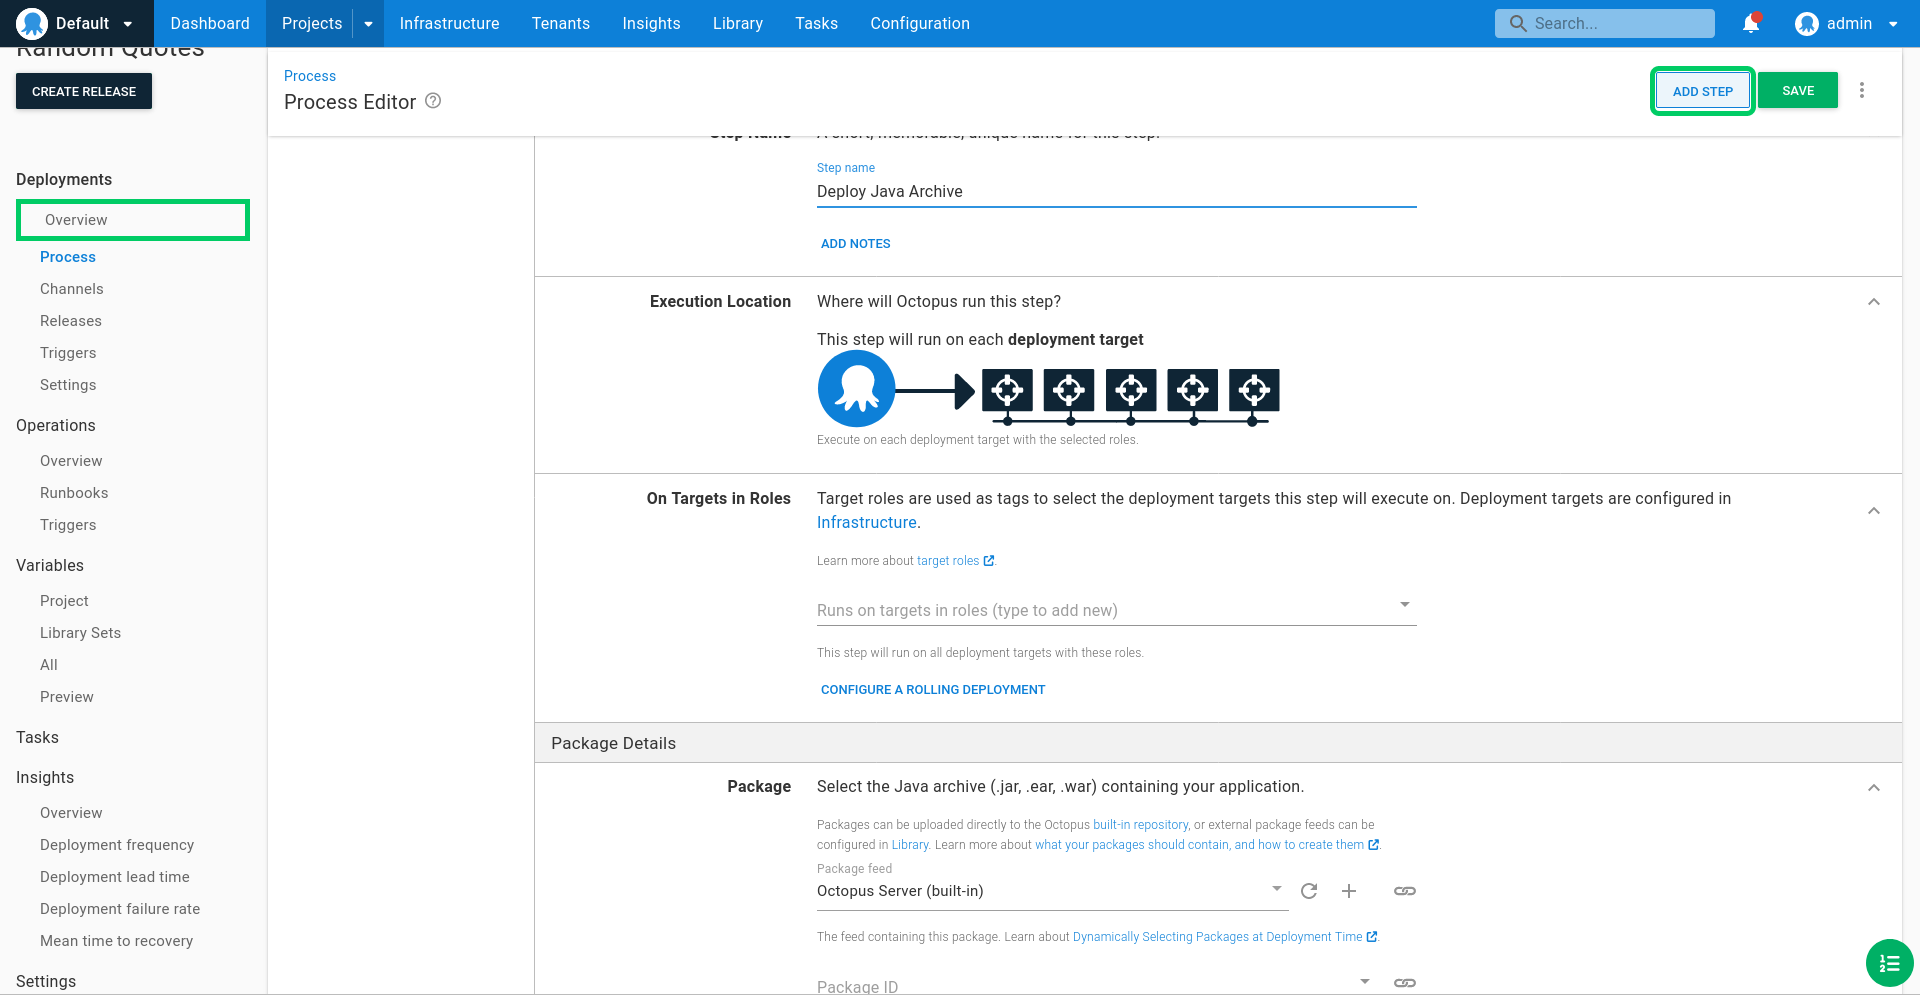This screenshot has height=995, width=1920.
Task: Go to the Dashboard menu
Action: pos(210,23)
